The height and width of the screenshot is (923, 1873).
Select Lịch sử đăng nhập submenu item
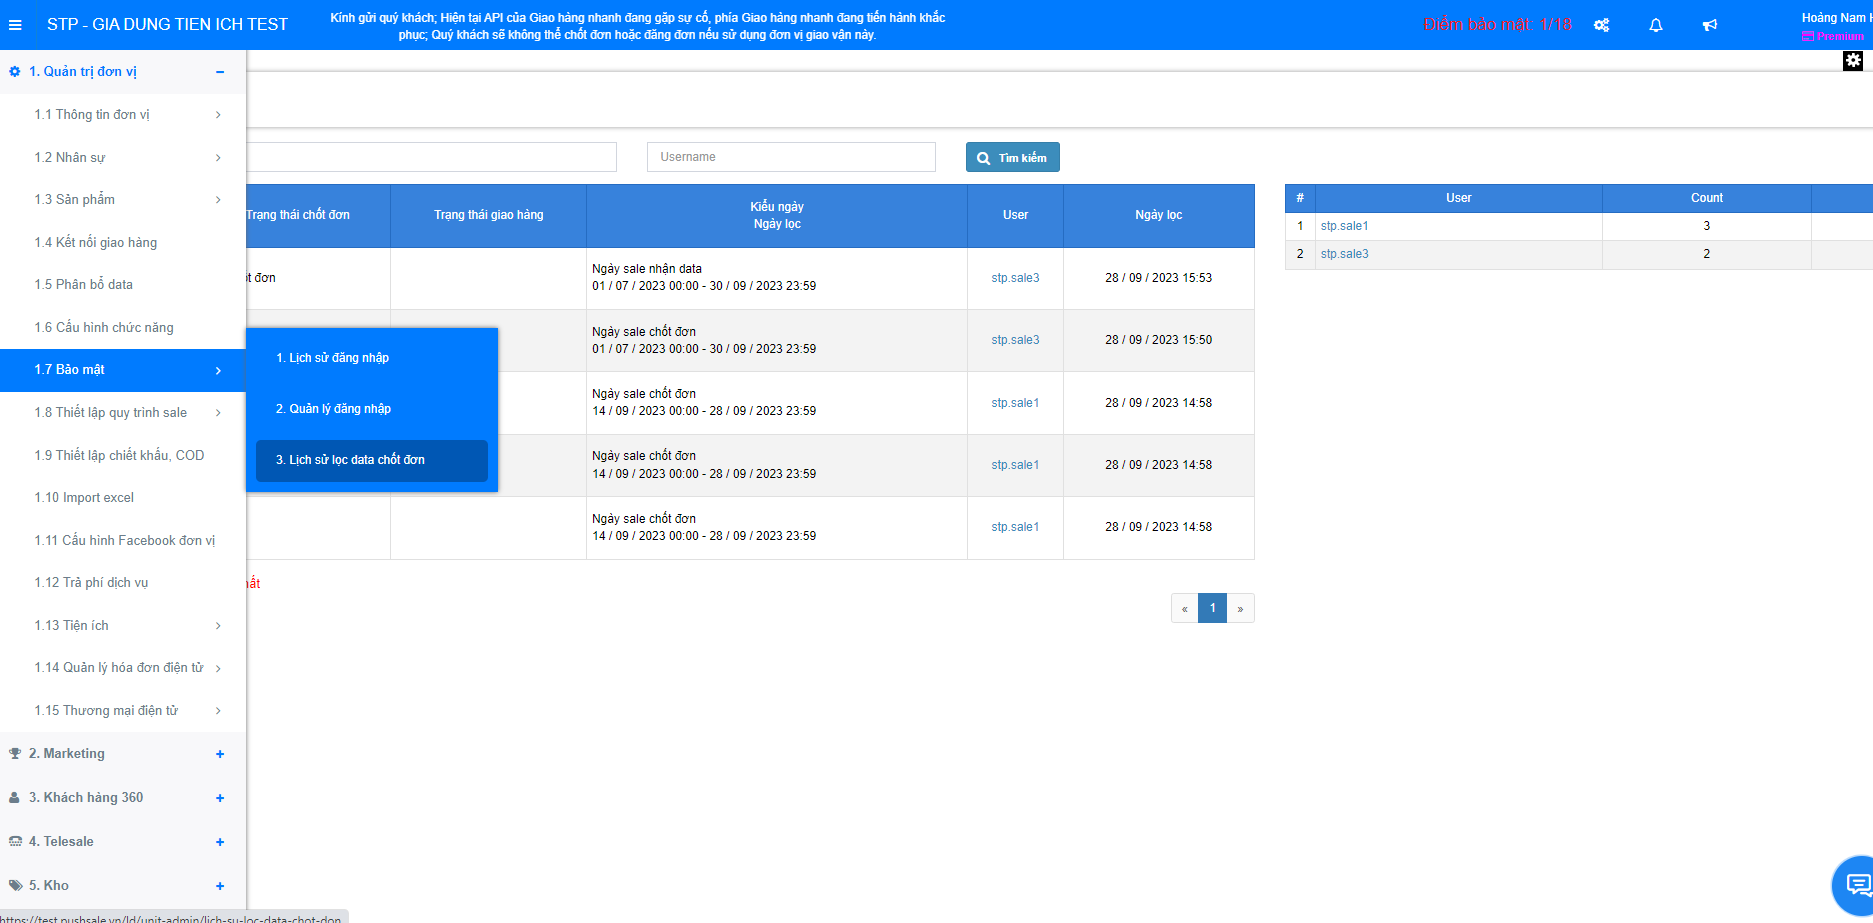pyautogui.click(x=332, y=358)
